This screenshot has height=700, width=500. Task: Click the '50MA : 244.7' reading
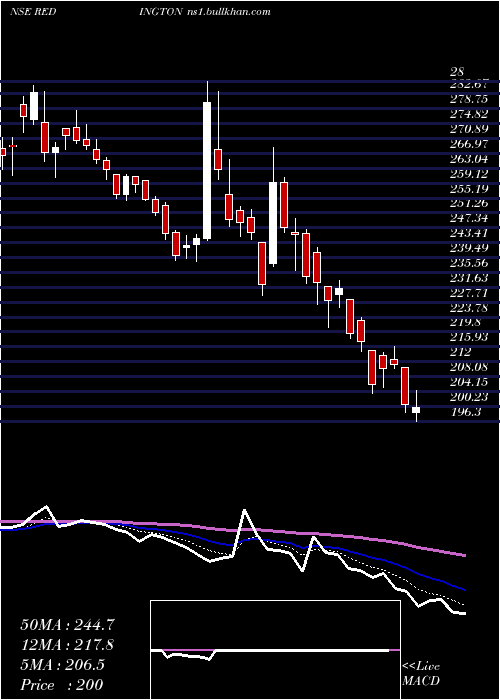pyautogui.click(x=66, y=625)
